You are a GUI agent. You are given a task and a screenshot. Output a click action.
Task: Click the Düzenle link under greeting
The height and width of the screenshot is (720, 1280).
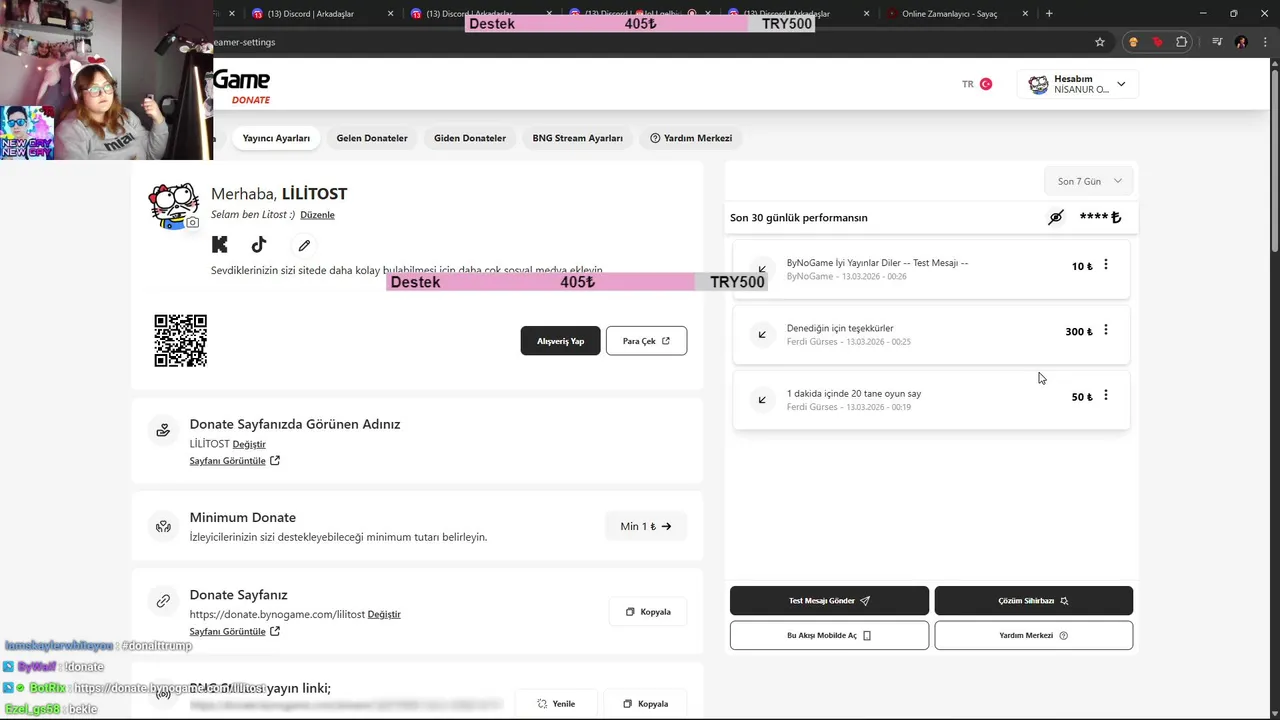click(317, 215)
